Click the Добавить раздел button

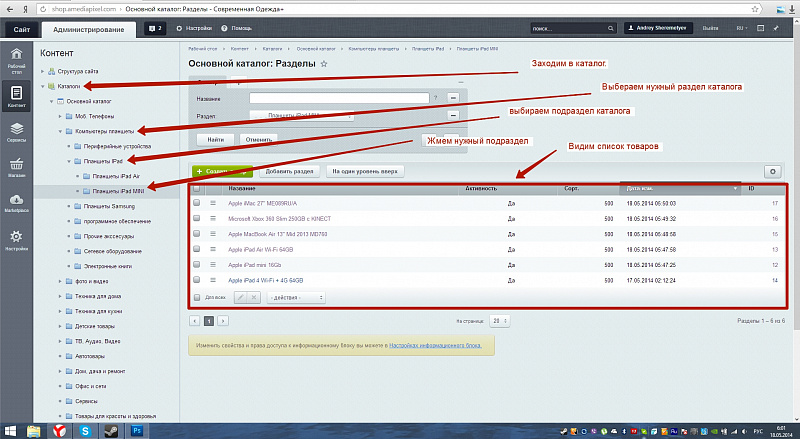coord(289,172)
